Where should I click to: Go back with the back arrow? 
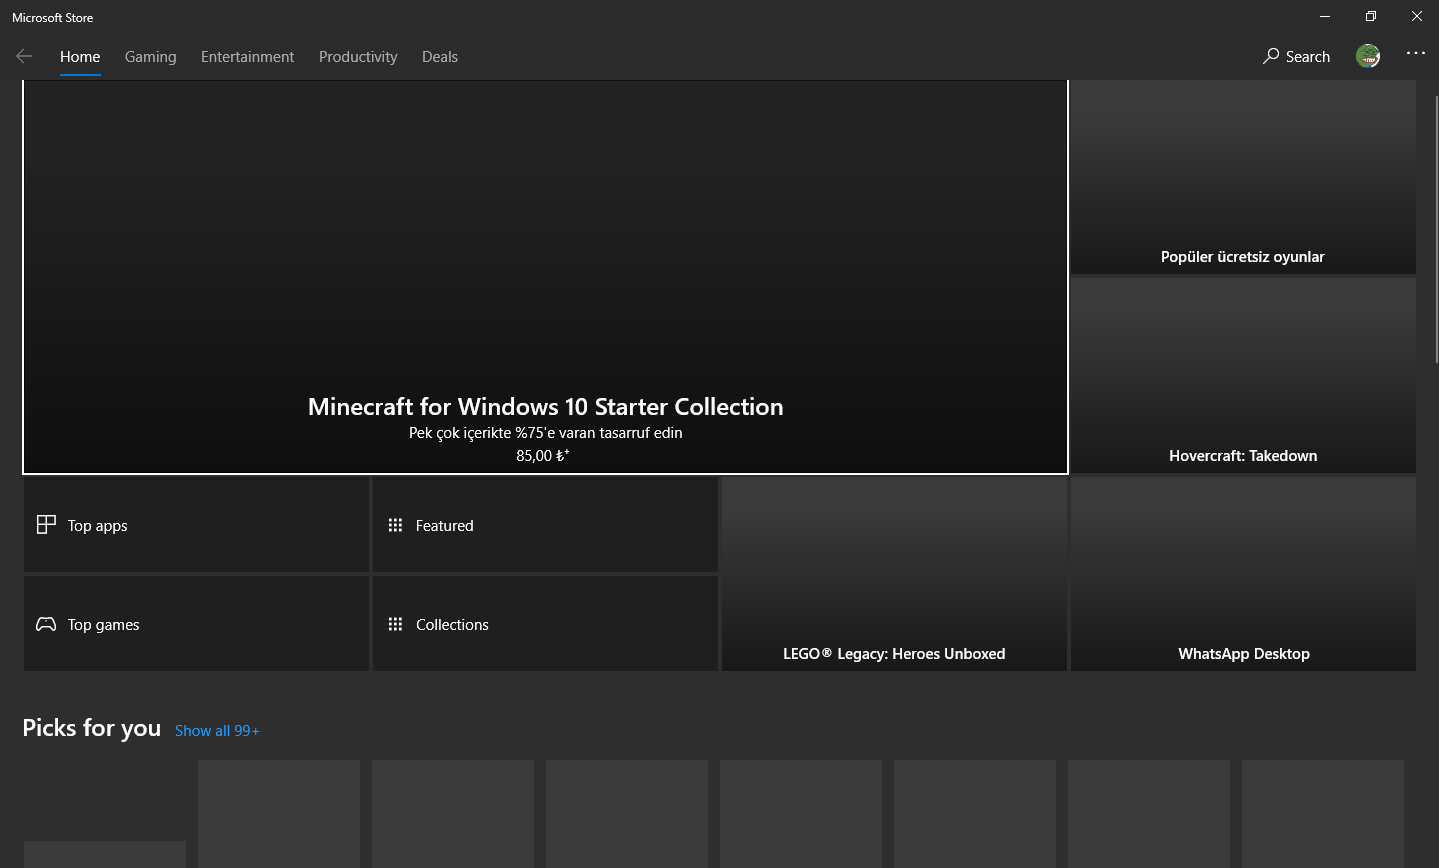coord(24,57)
